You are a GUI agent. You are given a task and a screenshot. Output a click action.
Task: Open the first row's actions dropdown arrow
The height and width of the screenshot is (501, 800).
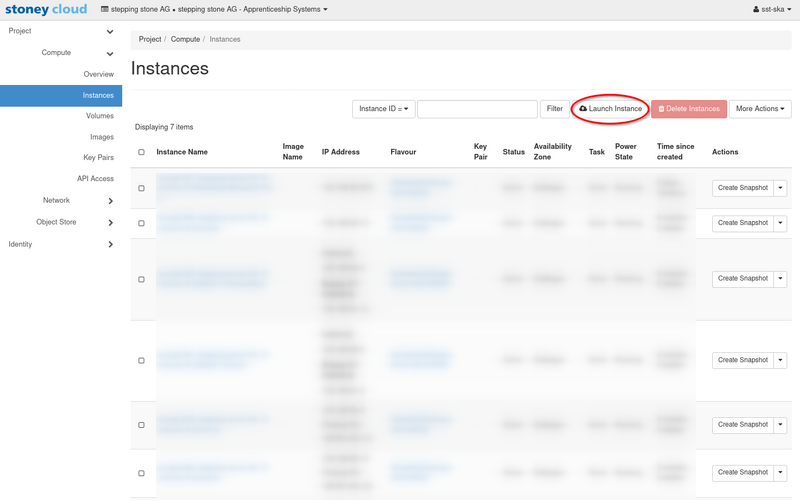coord(781,188)
